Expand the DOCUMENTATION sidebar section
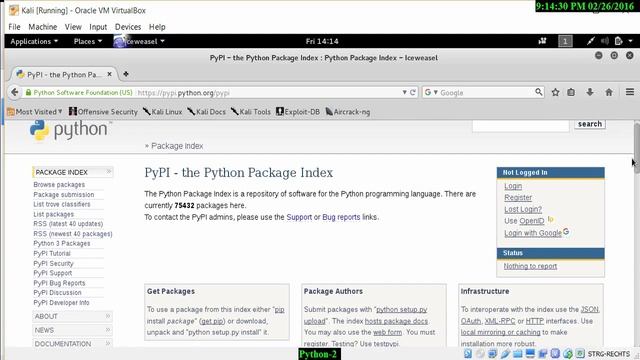 (72, 344)
